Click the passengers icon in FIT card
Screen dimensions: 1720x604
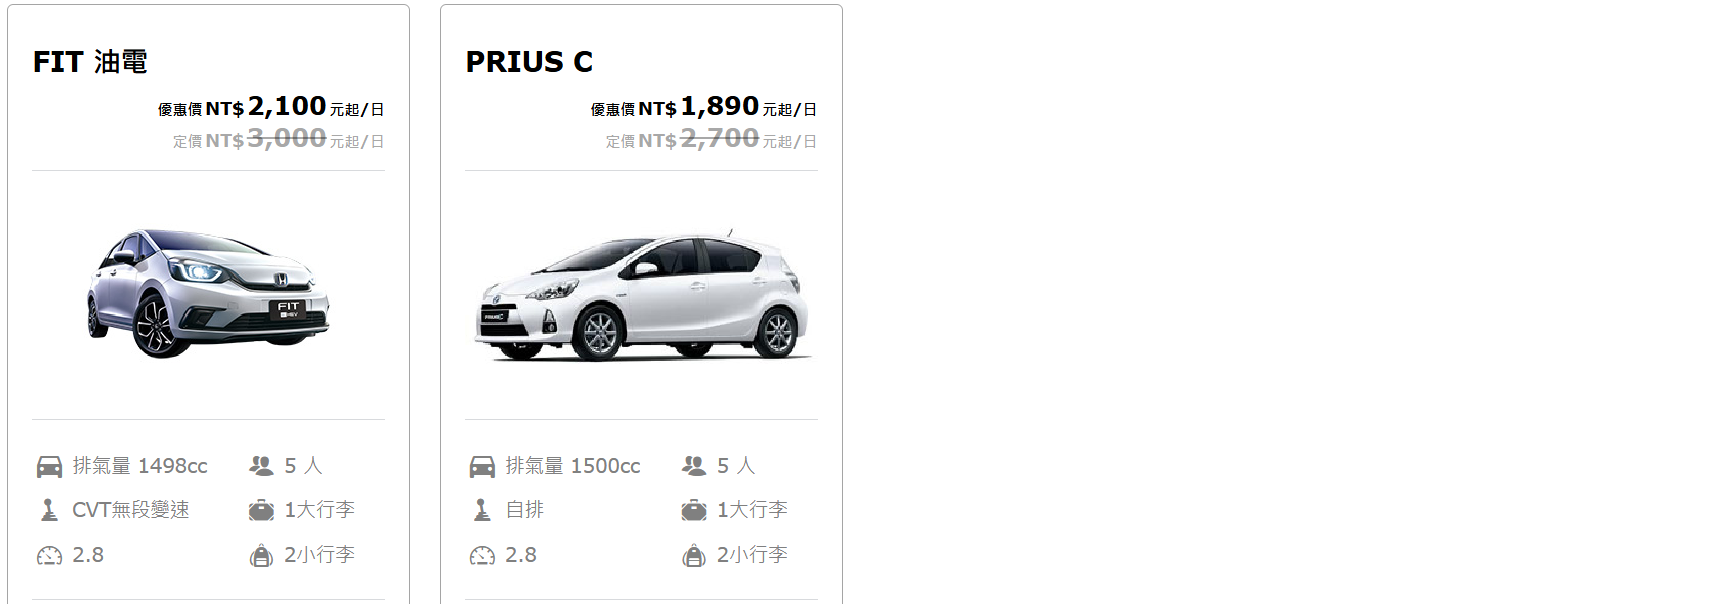click(261, 466)
